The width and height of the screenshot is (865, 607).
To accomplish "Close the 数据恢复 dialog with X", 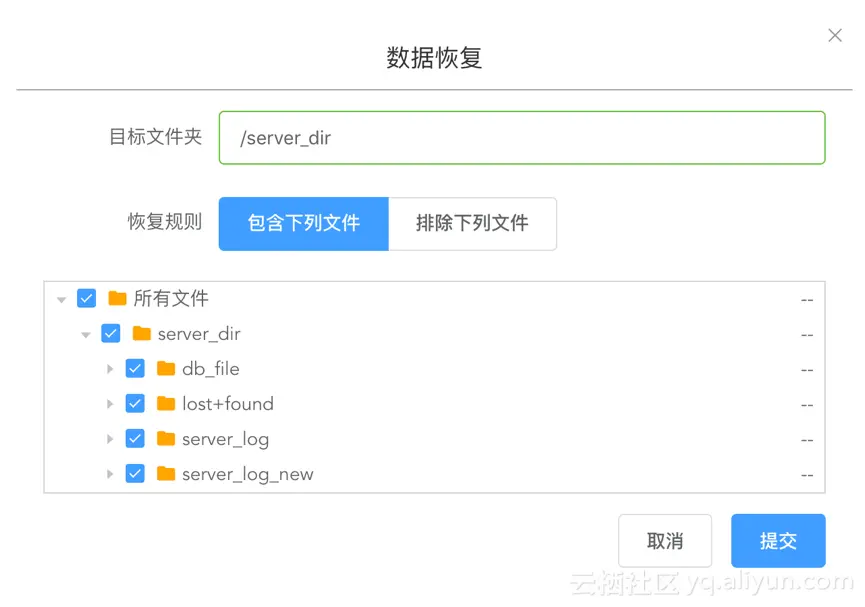I will coord(835,35).
